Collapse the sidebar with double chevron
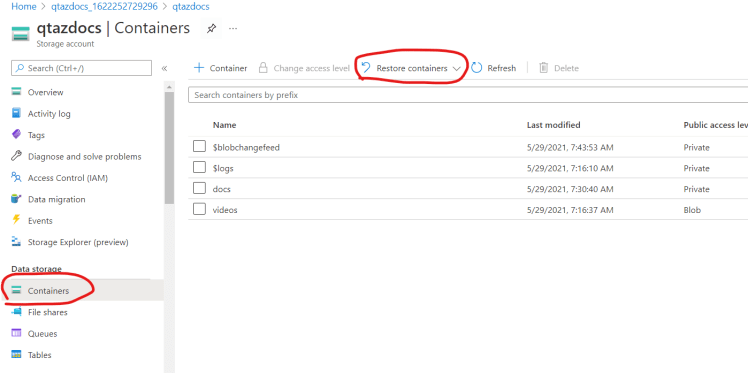The image size is (748, 373). (x=165, y=68)
